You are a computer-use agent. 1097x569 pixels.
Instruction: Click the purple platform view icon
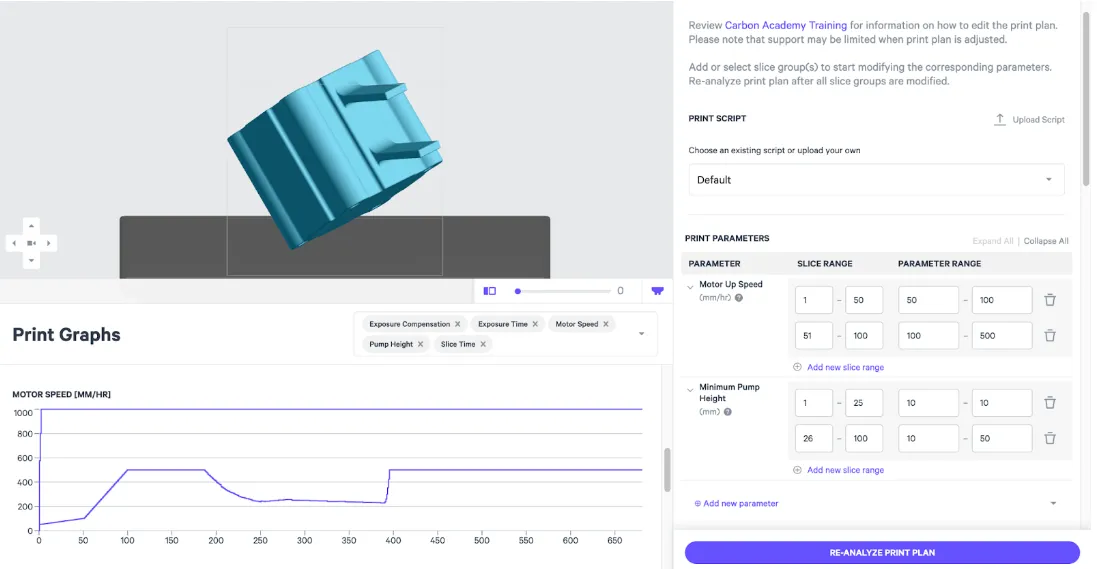pyautogui.click(x=658, y=290)
